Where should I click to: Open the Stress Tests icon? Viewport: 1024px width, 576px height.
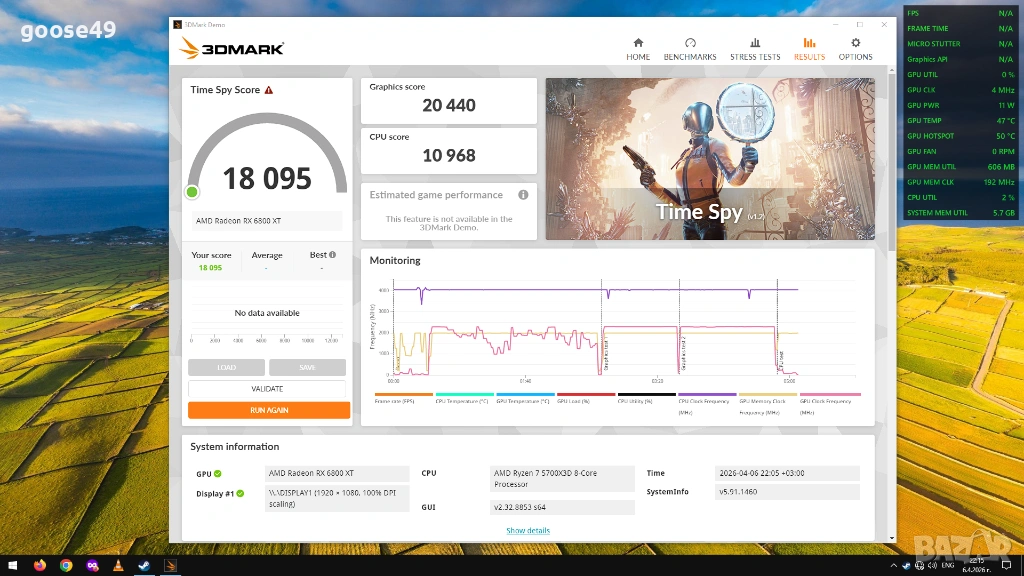755,43
